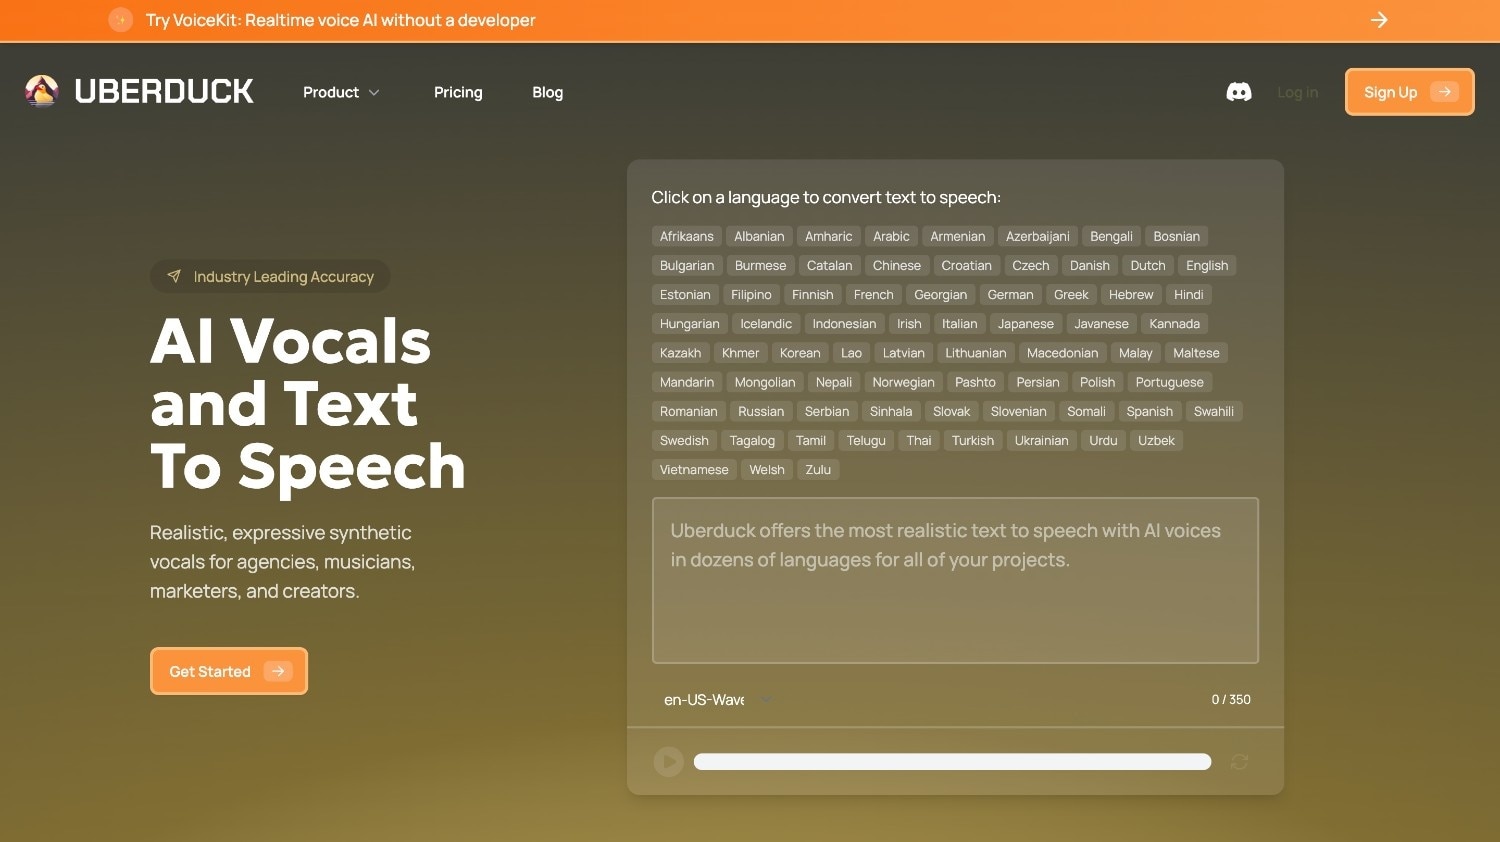Choose the English language tag
Image resolution: width=1500 pixels, height=842 pixels.
[x=1207, y=266]
